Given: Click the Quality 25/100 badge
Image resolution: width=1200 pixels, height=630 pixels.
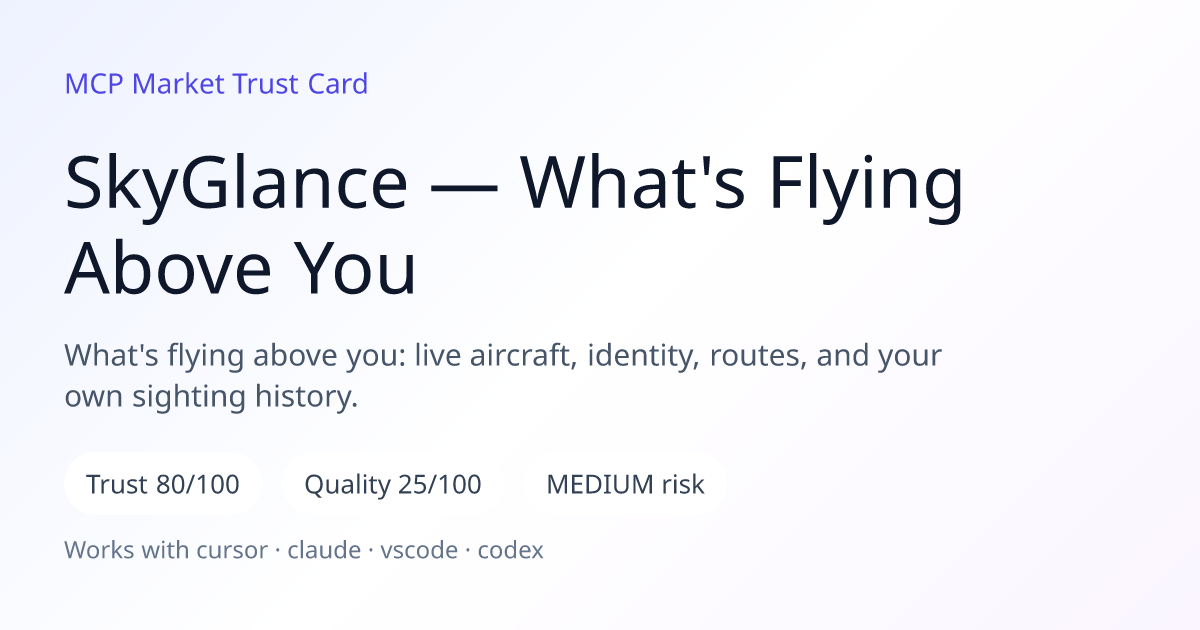Looking at the screenshot, I should coord(393,485).
